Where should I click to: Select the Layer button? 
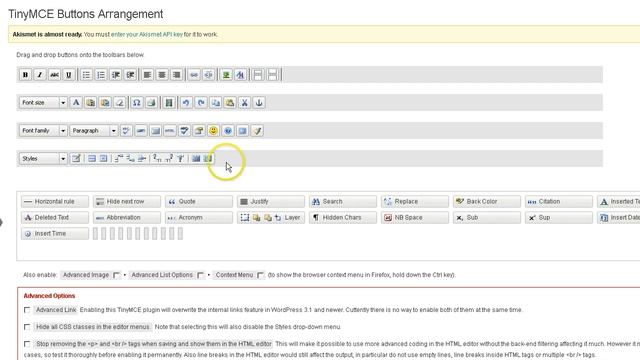(x=271, y=218)
